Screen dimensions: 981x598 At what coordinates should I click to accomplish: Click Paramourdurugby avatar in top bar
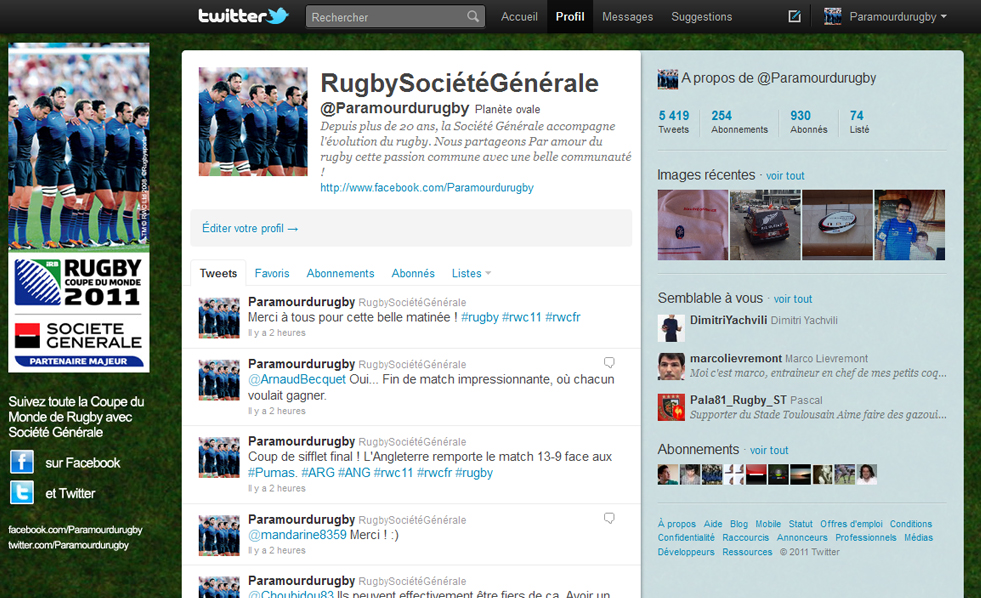click(x=833, y=16)
